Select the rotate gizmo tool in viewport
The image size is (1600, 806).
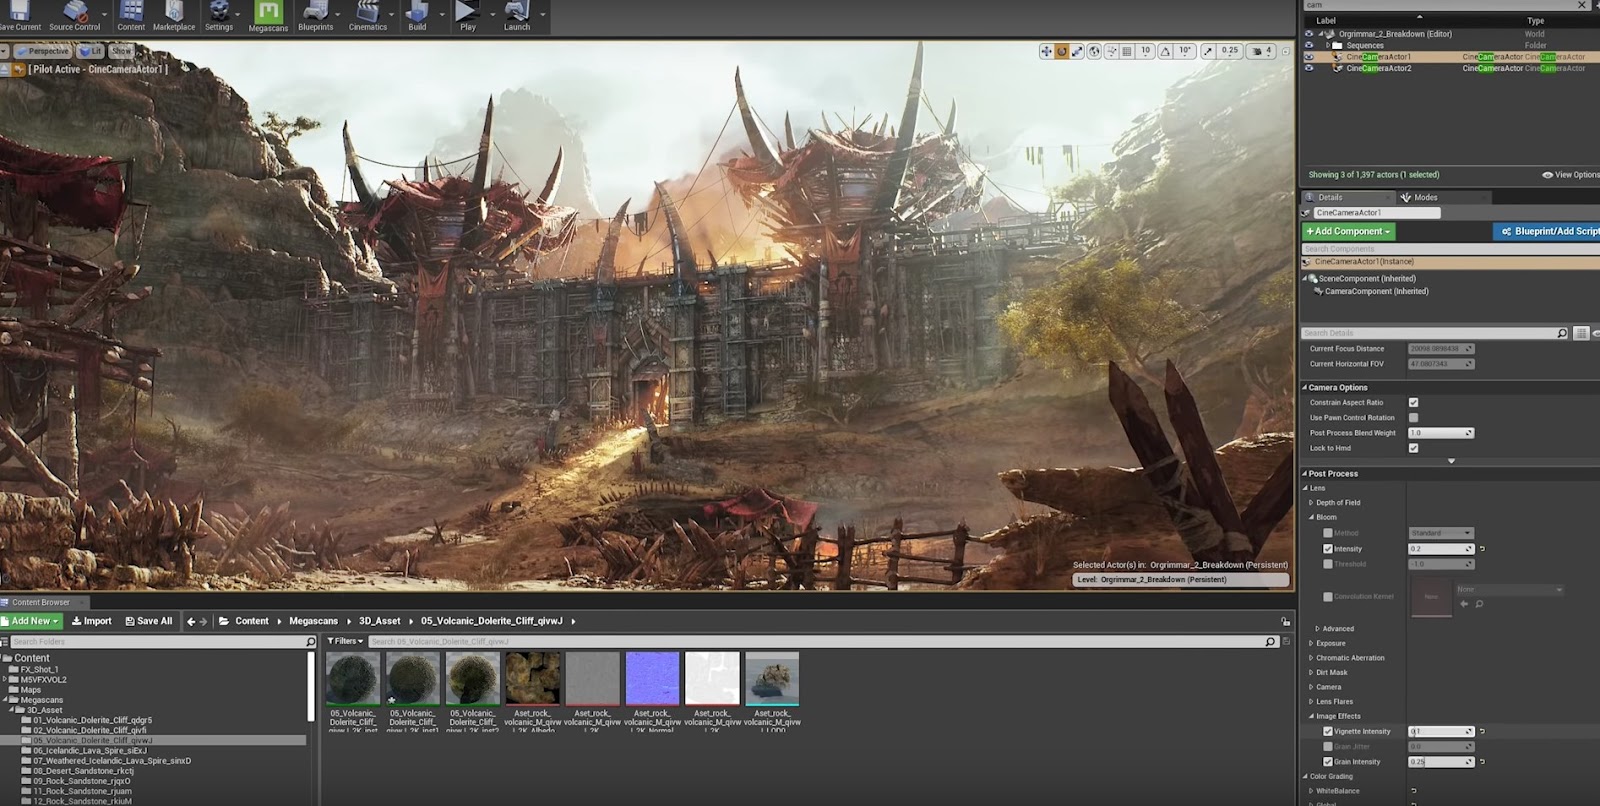[1062, 51]
